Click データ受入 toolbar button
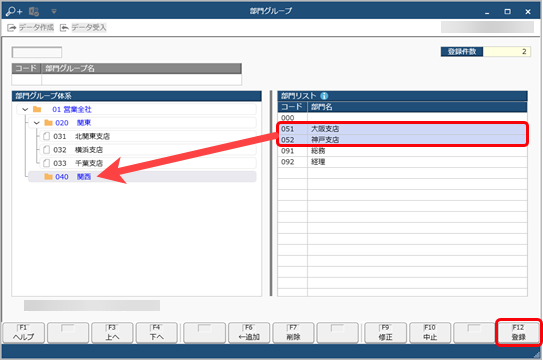543x360 pixels. coord(83,27)
